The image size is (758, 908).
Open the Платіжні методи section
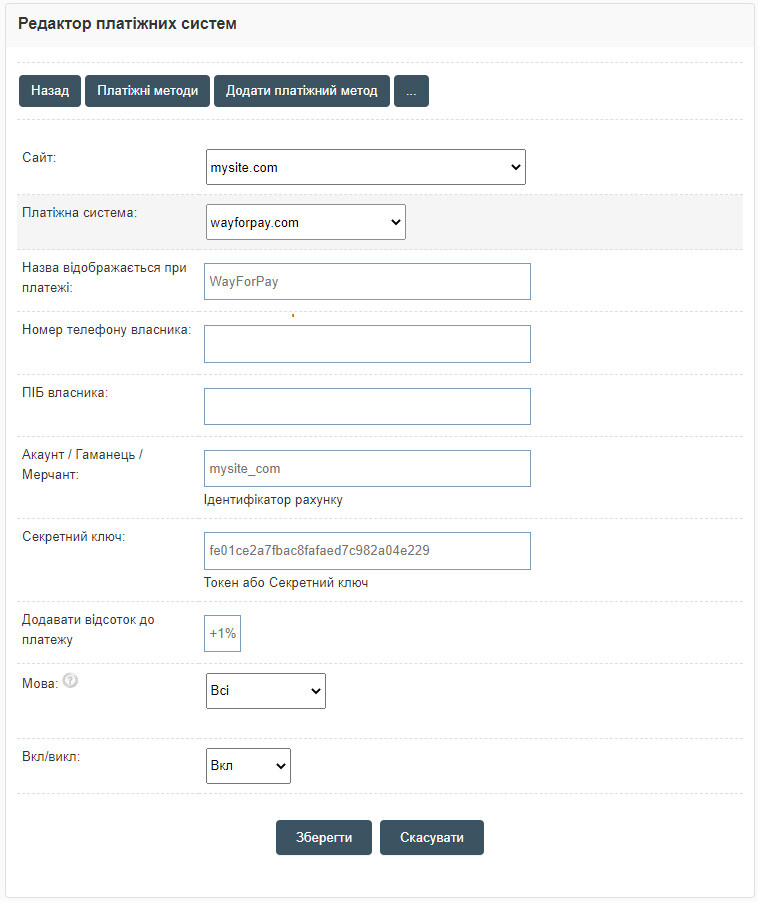147,91
